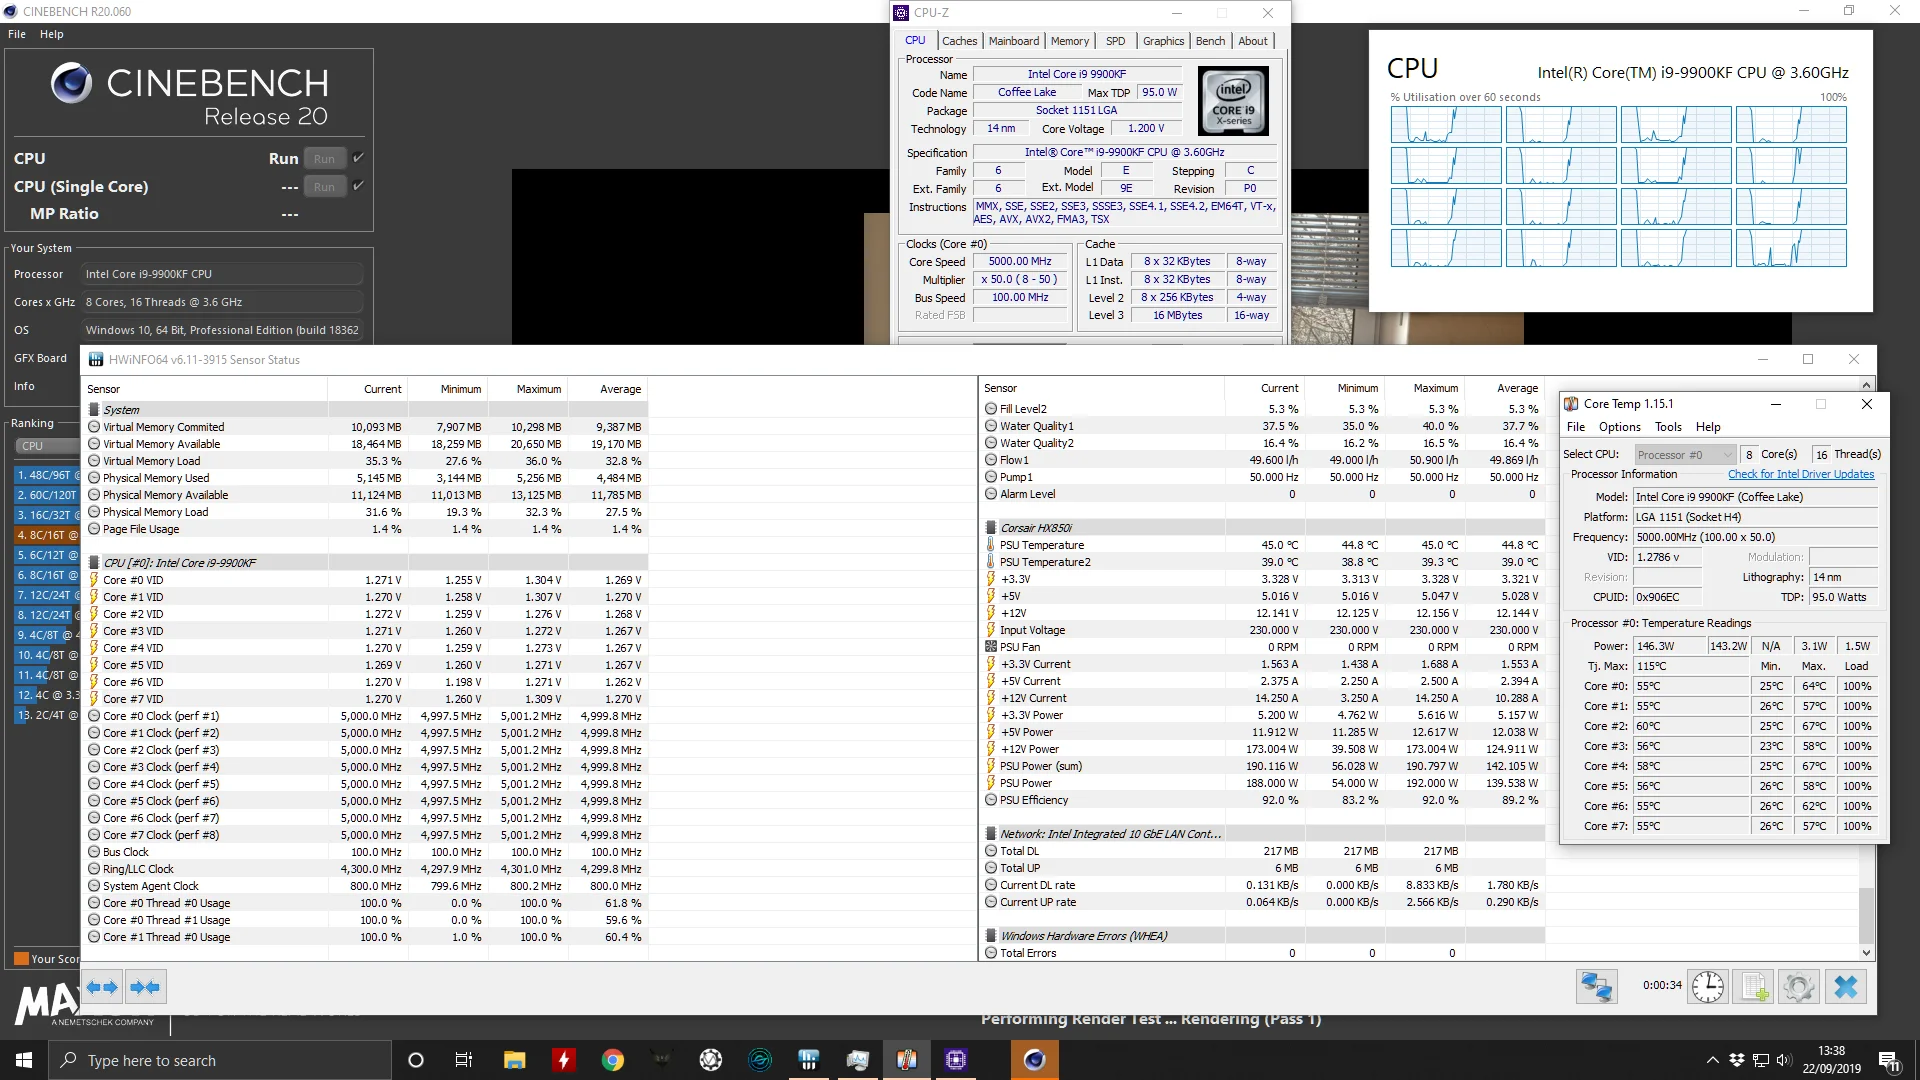
Task: Open Task View button on taskbar
Action: (464, 1060)
